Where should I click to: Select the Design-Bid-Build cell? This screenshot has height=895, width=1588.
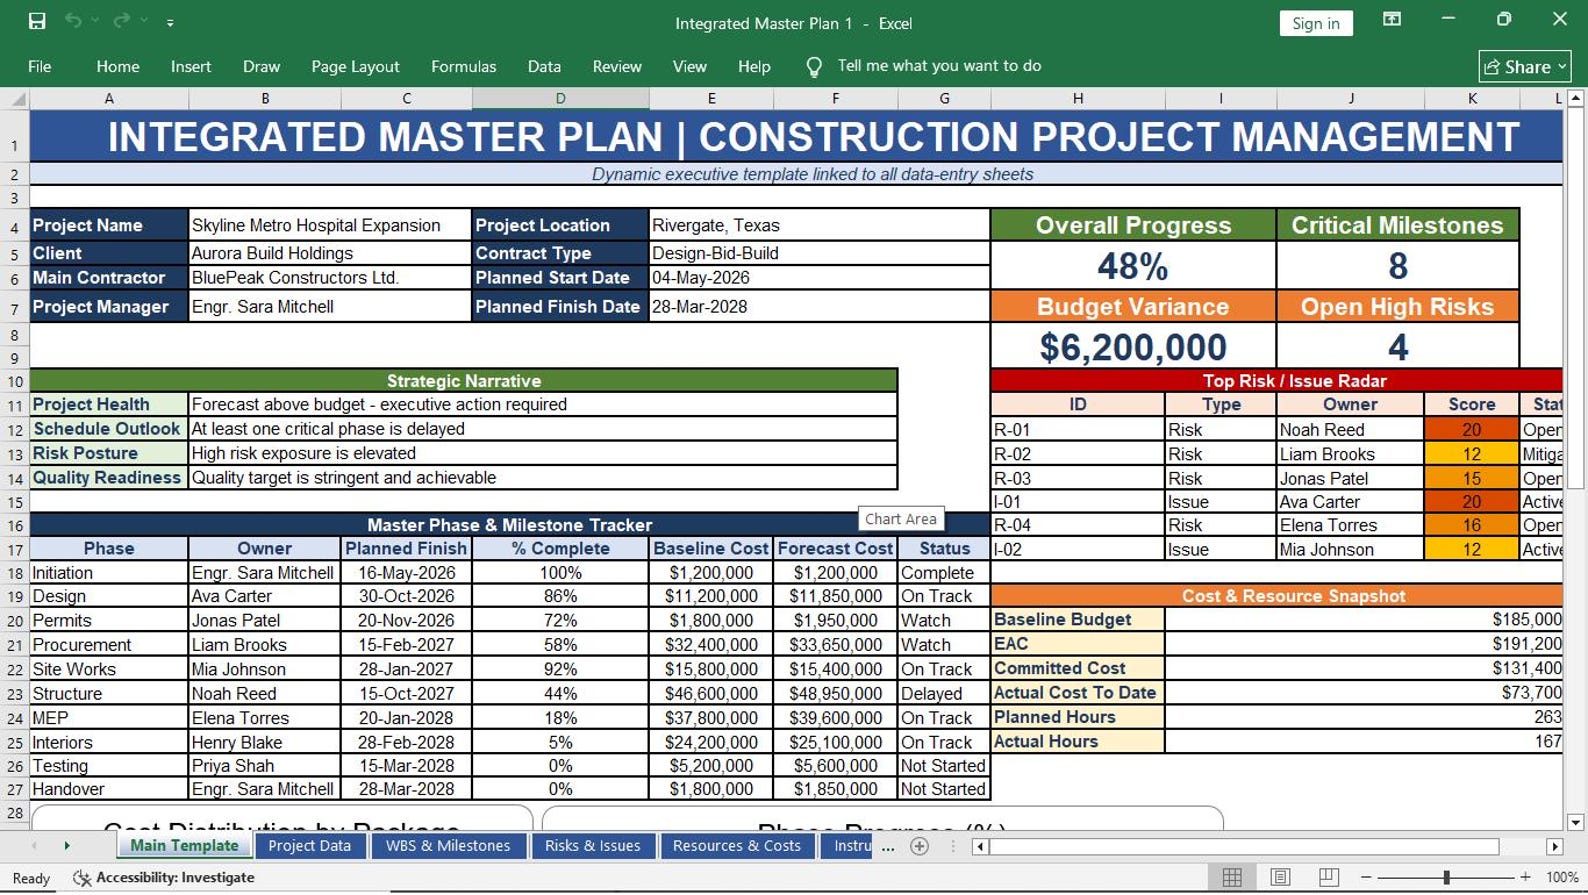click(x=819, y=253)
